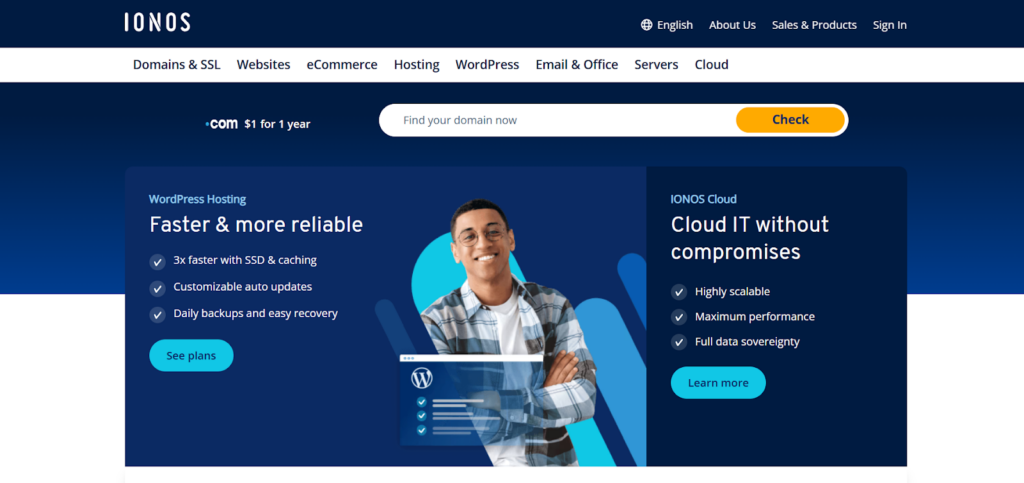Open the About Us link
Image resolution: width=1024 pixels, height=483 pixels.
tap(732, 25)
